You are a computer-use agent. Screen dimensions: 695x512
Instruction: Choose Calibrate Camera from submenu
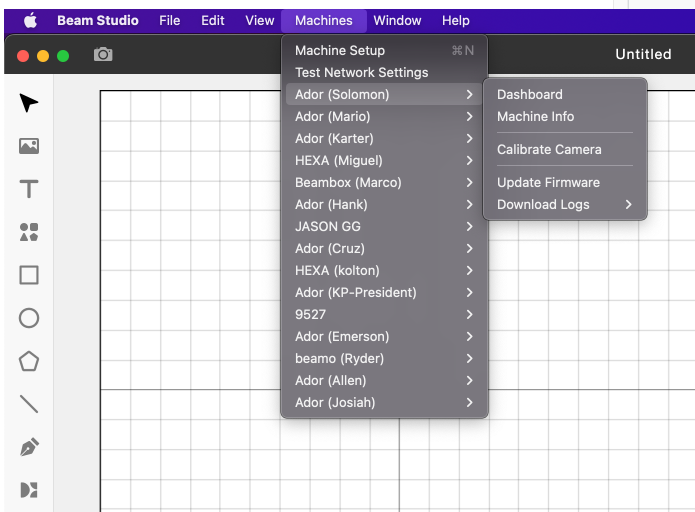tap(549, 149)
